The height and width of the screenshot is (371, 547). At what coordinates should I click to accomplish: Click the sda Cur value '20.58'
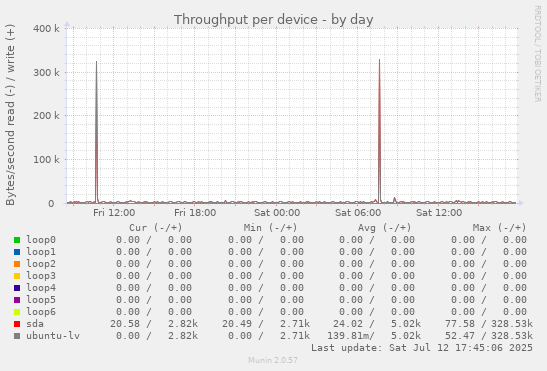point(125,324)
